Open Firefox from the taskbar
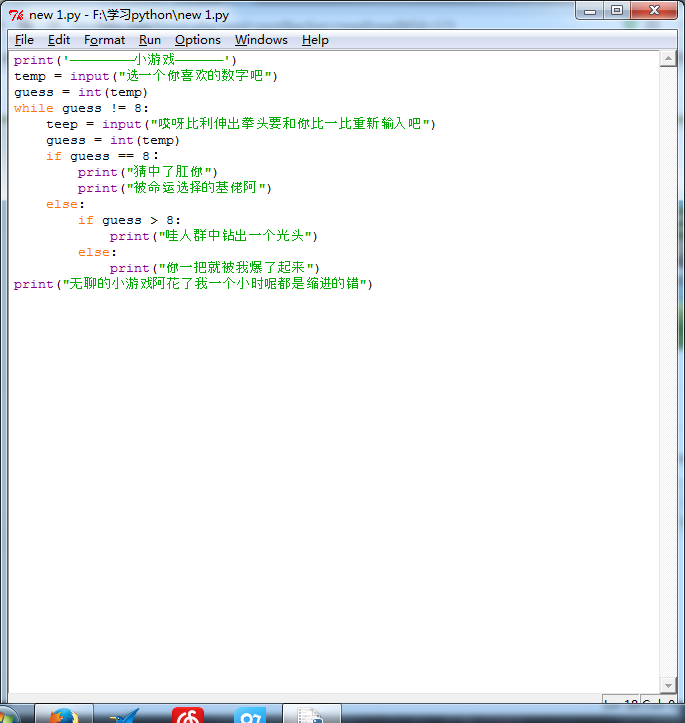 pos(63,715)
